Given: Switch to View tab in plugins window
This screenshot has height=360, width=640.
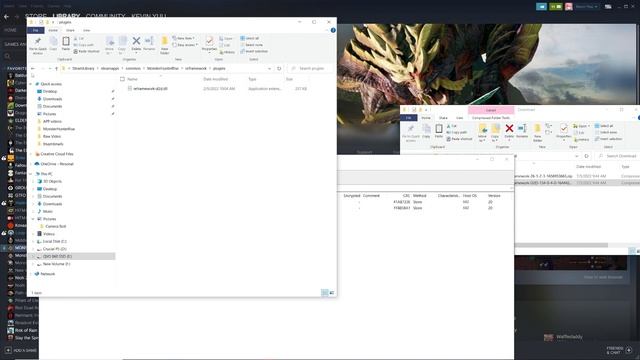Looking at the screenshot, I should pyautogui.click(x=87, y=30).
